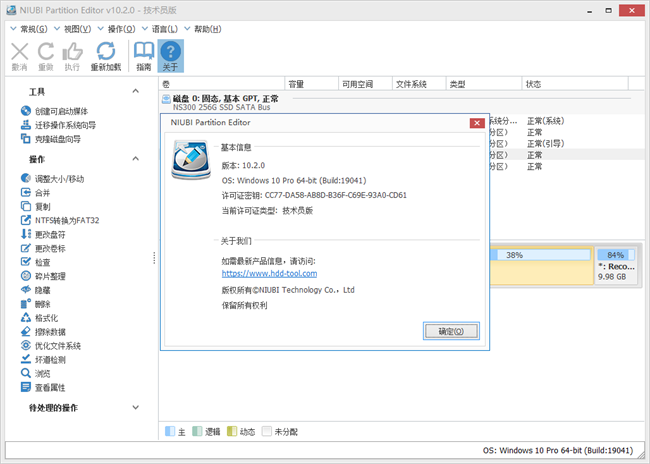Click the 类型 type column header
The height and width of the screenshot is (464, 650).
[x=484, y=84]
